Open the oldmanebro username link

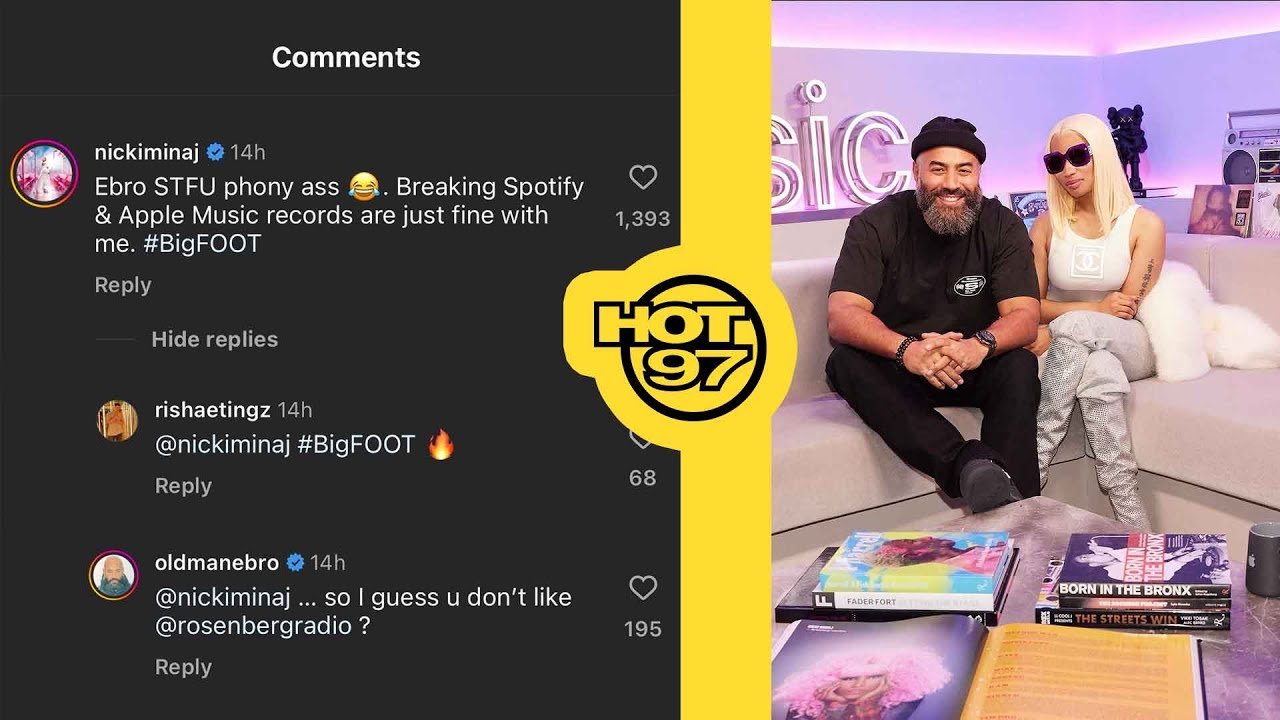(x=217, y=562)
